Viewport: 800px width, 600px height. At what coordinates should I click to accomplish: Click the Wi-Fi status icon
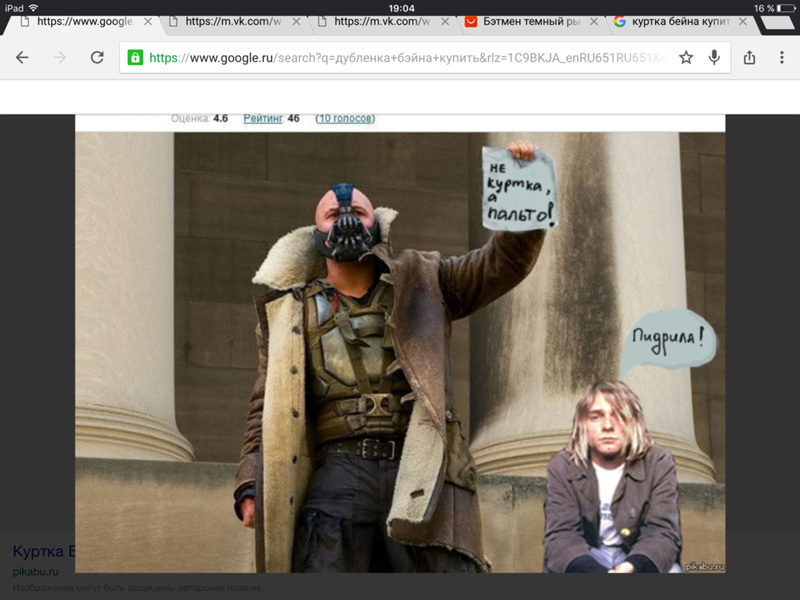[34, 8]
